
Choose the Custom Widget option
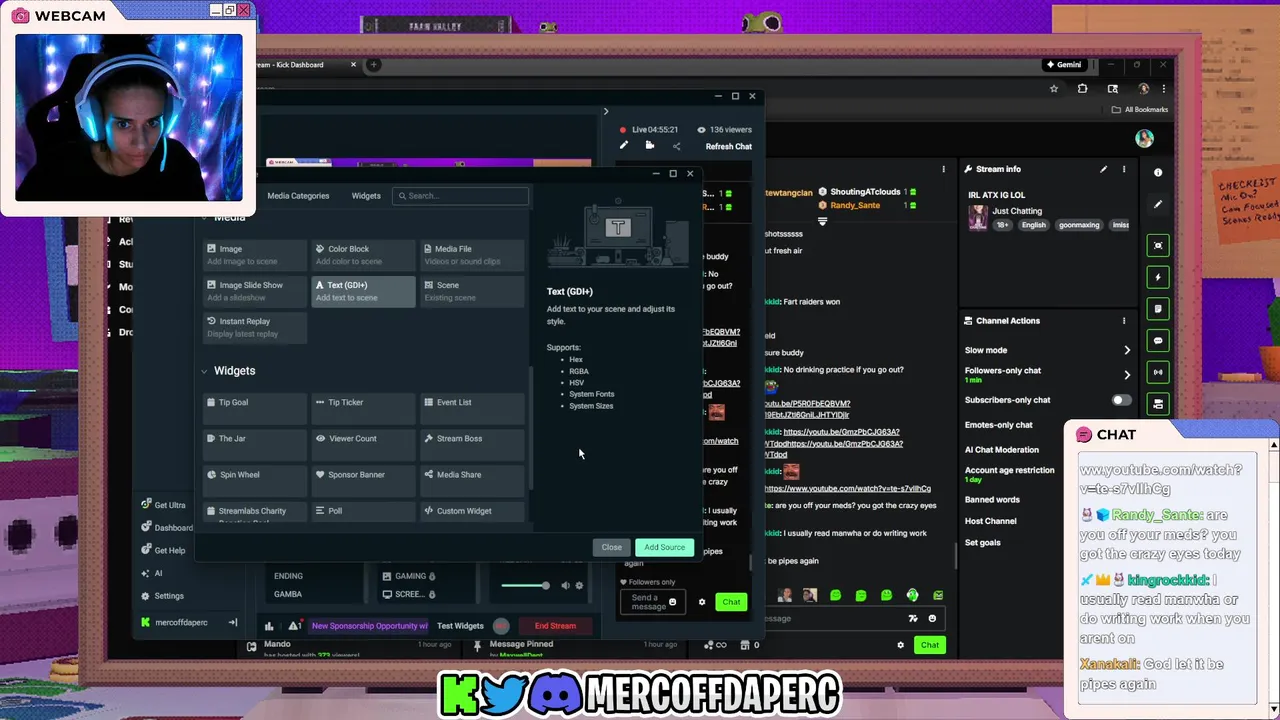(472, 511)
